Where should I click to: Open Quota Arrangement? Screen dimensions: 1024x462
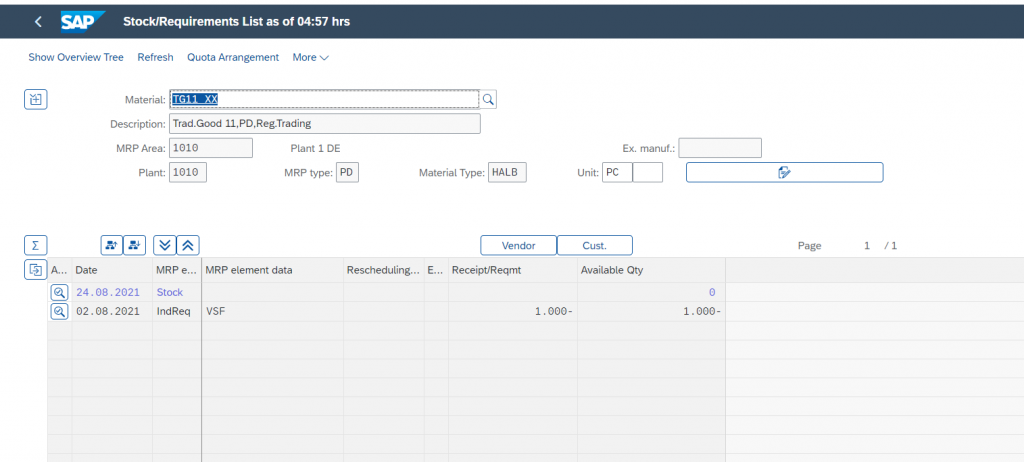tap(233, 58)
